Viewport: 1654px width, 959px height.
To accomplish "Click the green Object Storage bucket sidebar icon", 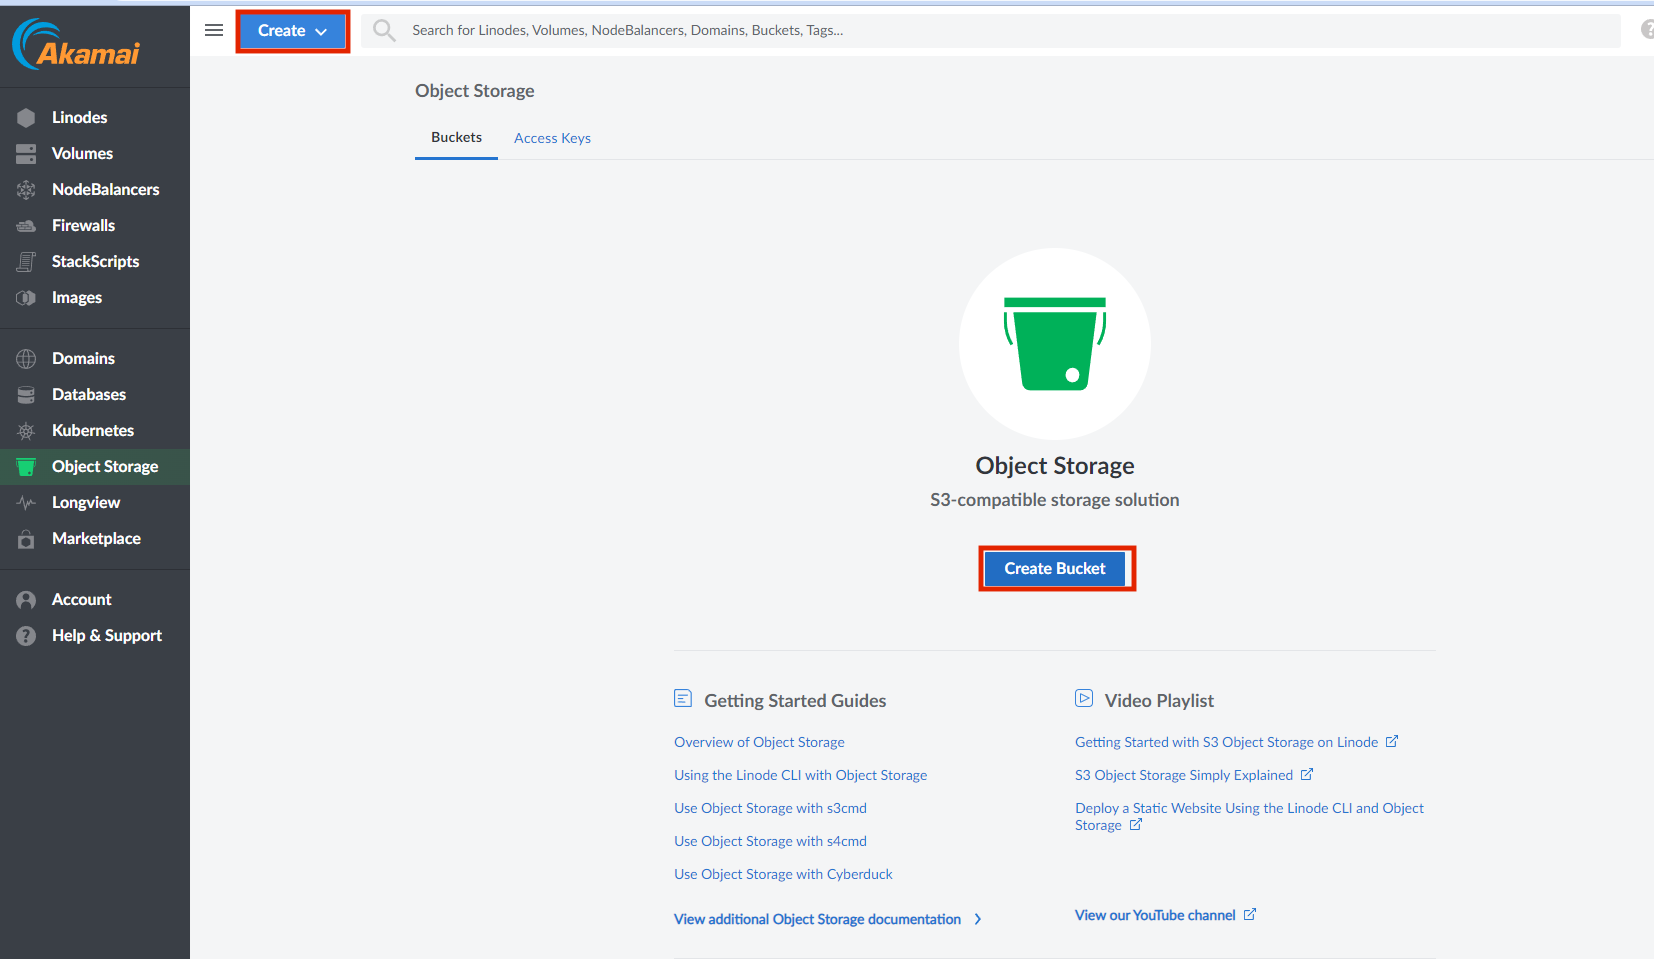I will pos(26,467).
